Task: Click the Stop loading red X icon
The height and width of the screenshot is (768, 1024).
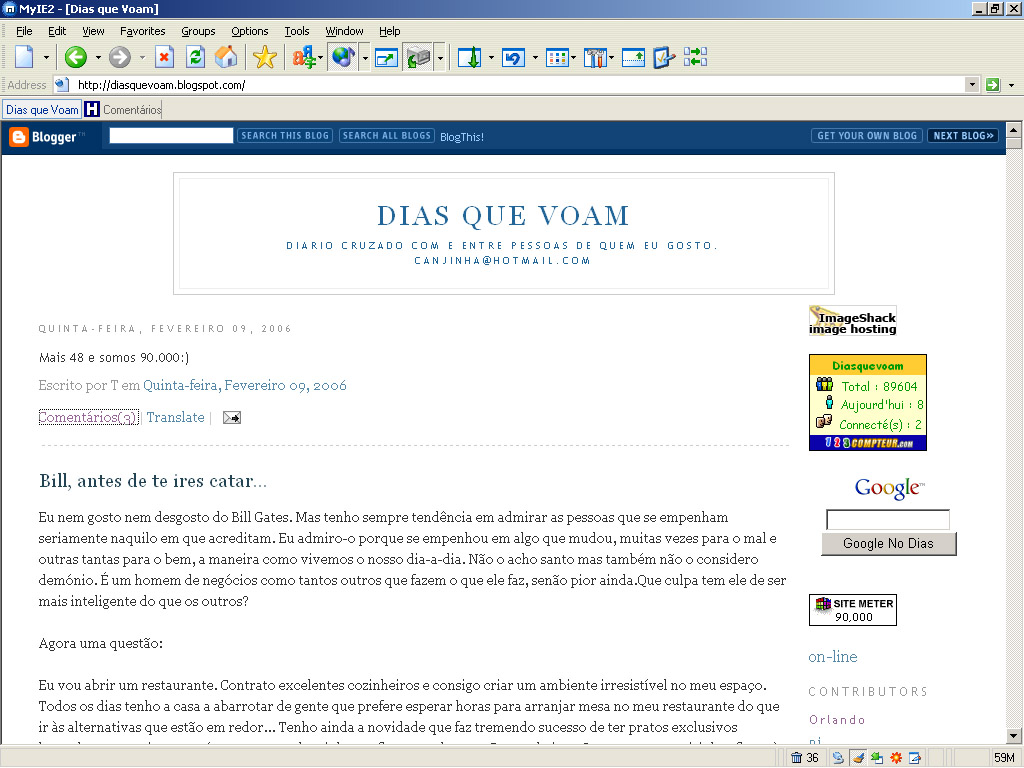Action: [164, 57]
